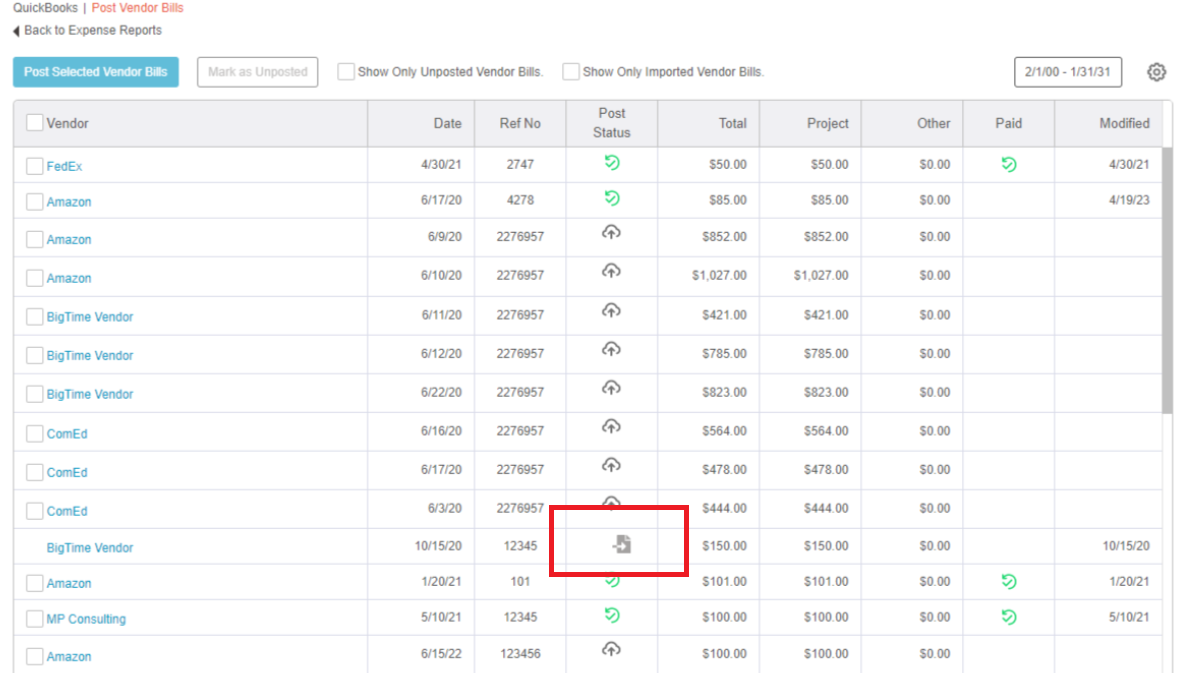Check the FedEx bill checkbox
Screen dimensions: 1194x673
34,166
